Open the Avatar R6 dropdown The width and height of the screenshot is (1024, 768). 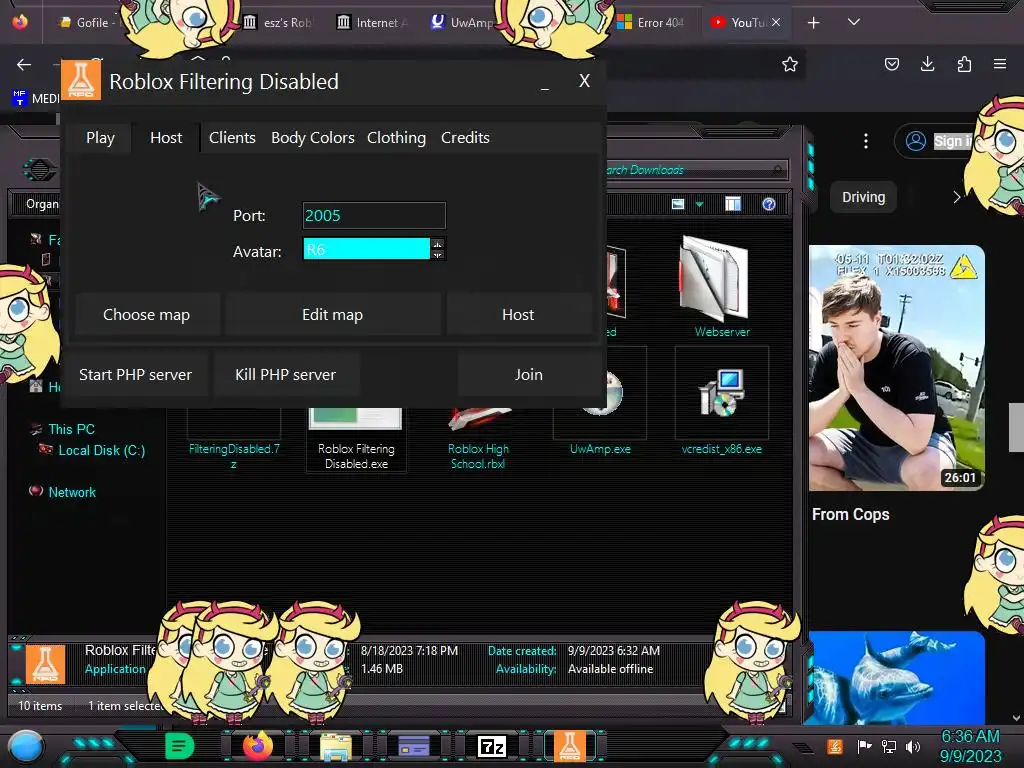[x=374, y=249]
